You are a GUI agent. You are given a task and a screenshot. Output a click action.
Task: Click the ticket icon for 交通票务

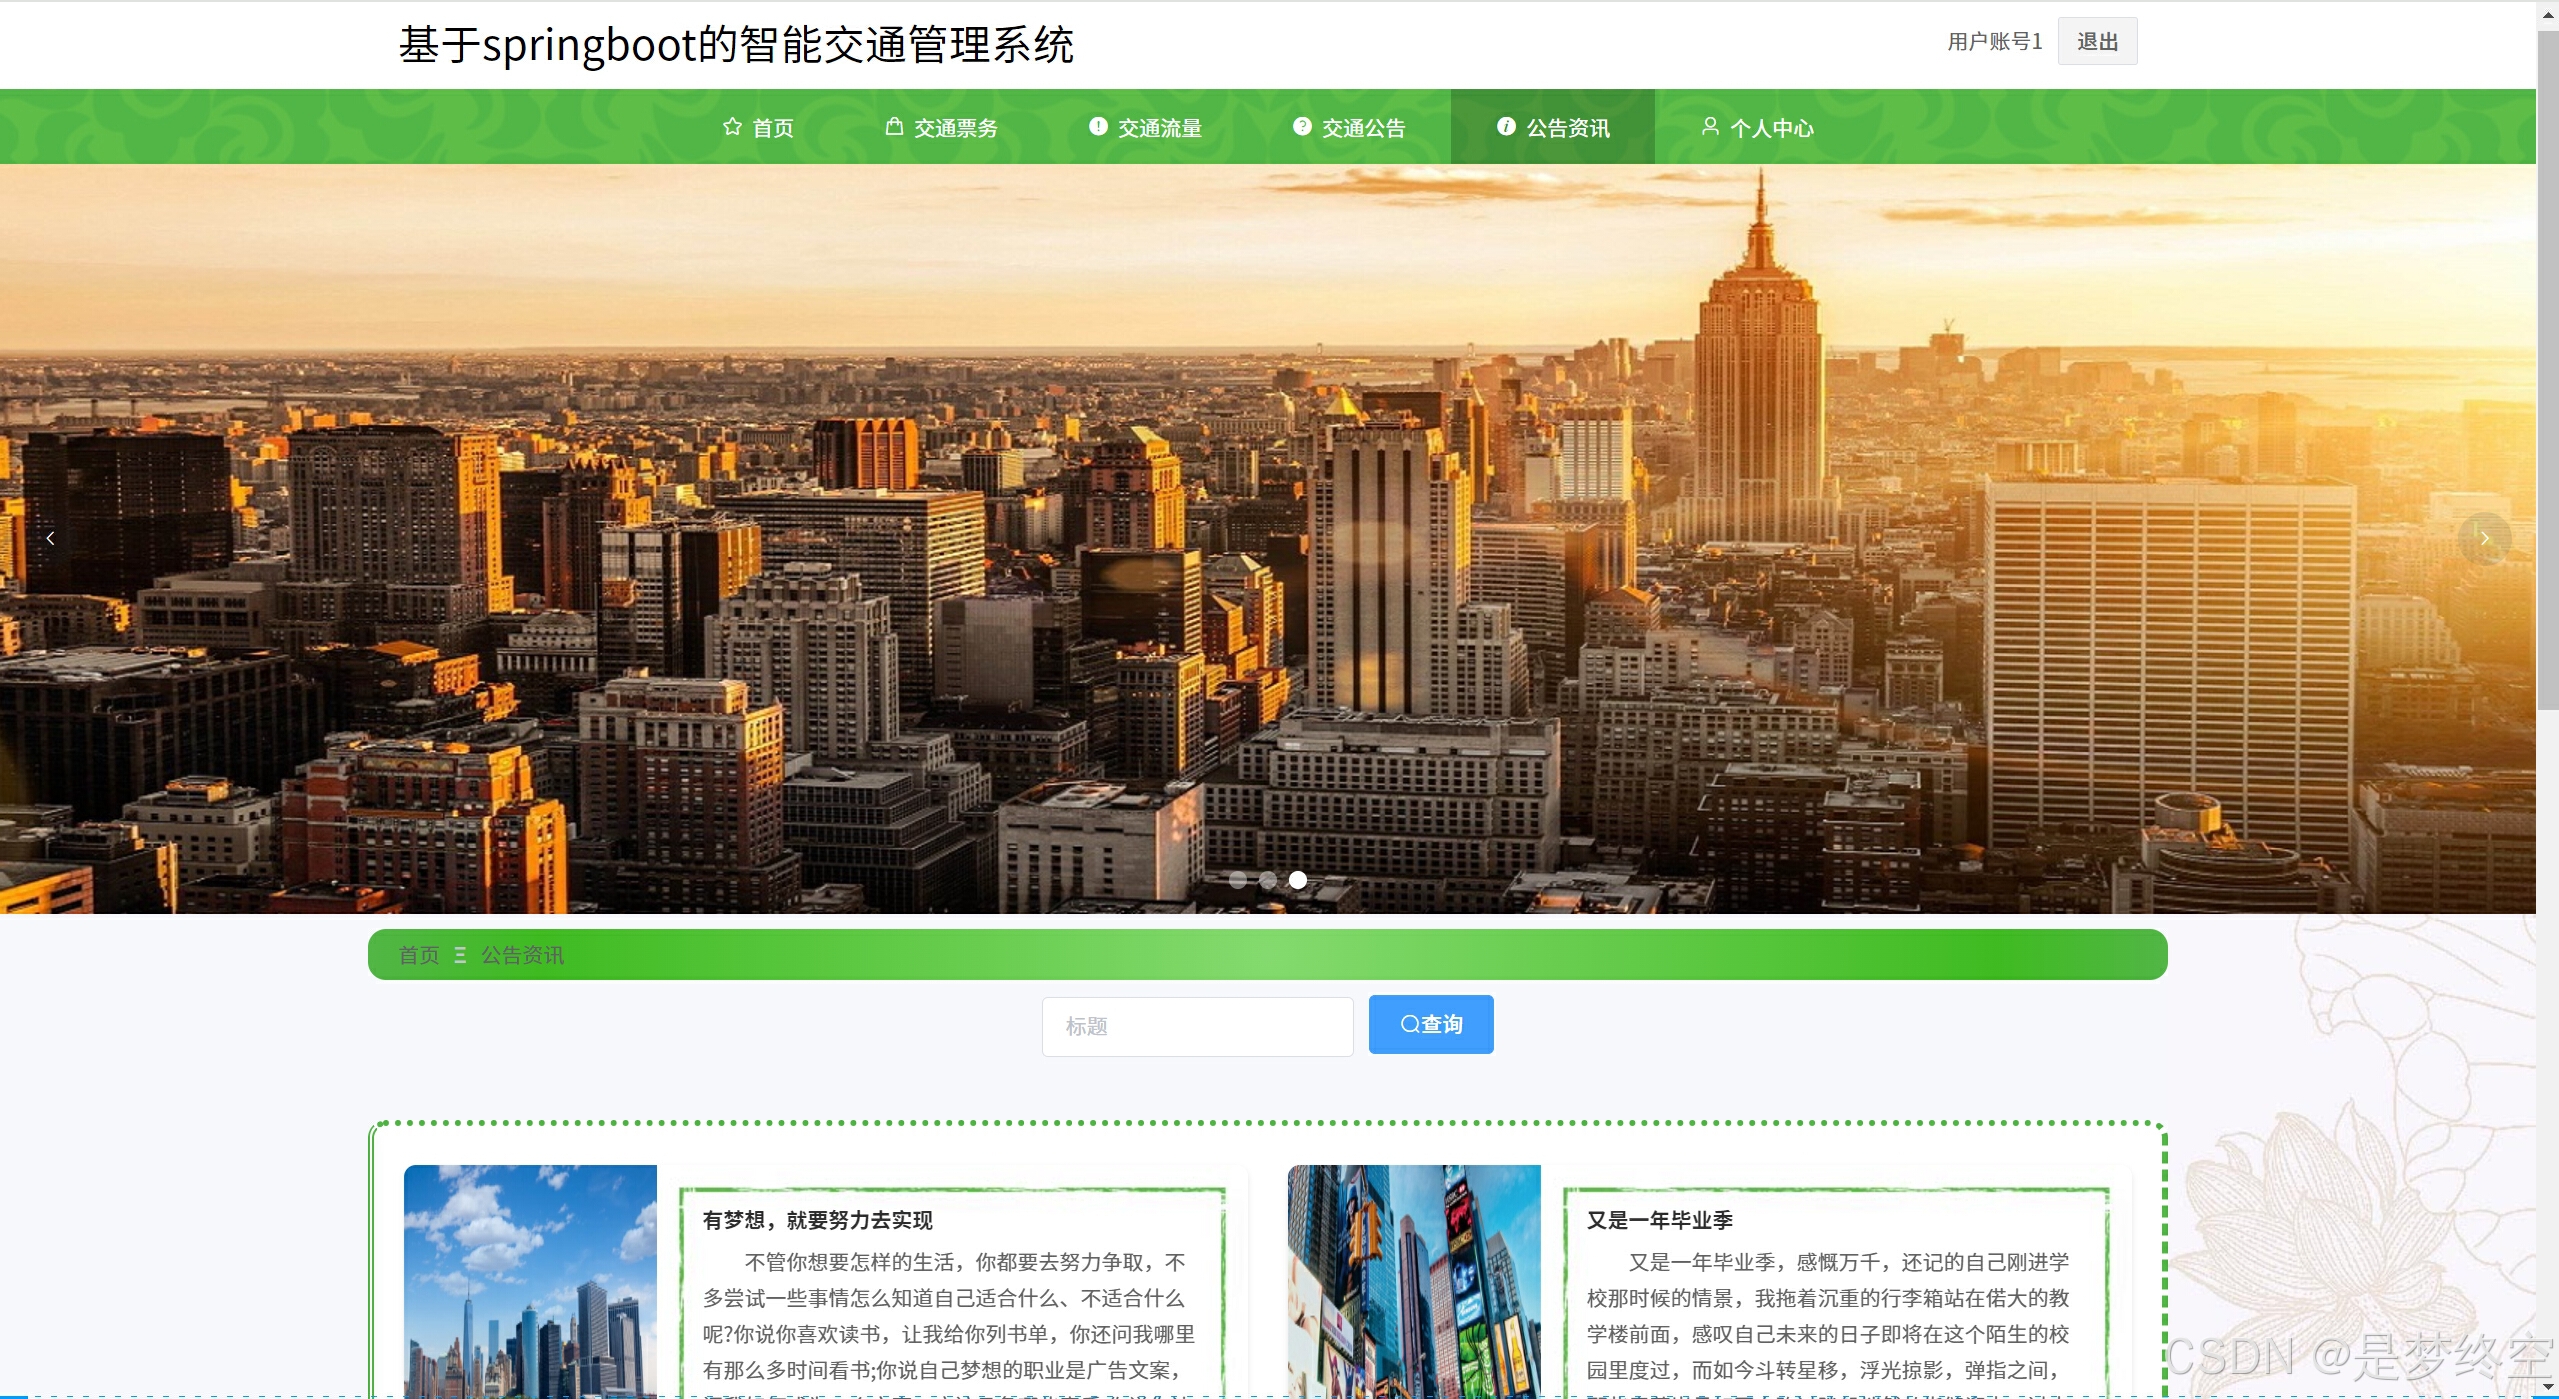coord(893,126)
